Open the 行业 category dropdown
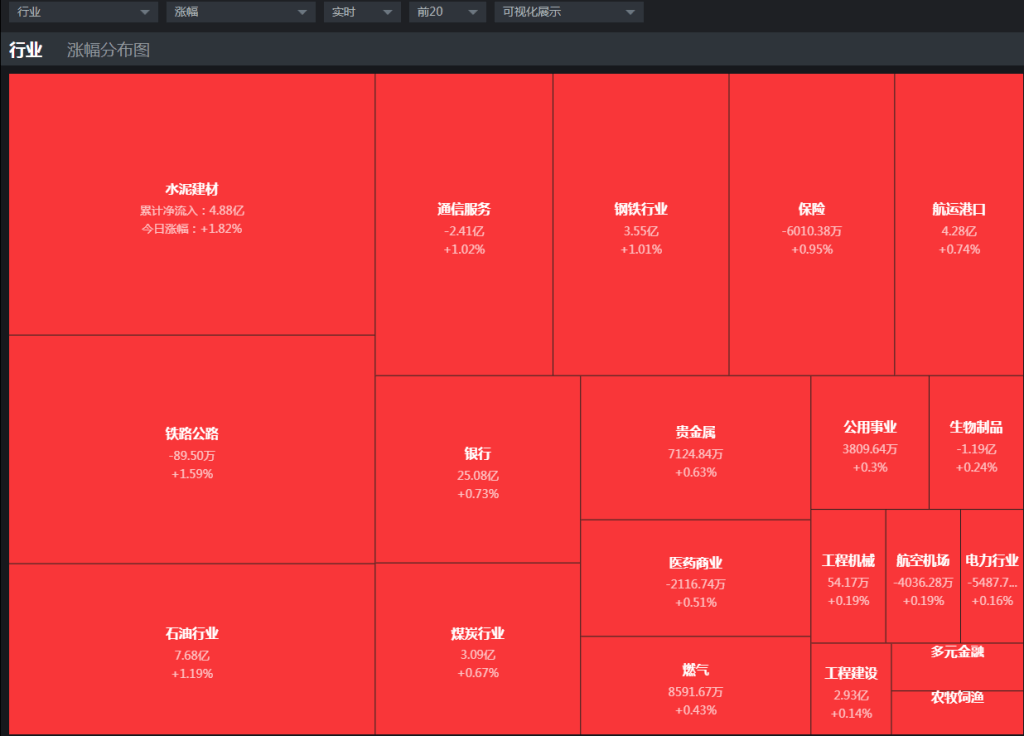The width and height of the screenshot is (1024, 736). click(83, 12)
